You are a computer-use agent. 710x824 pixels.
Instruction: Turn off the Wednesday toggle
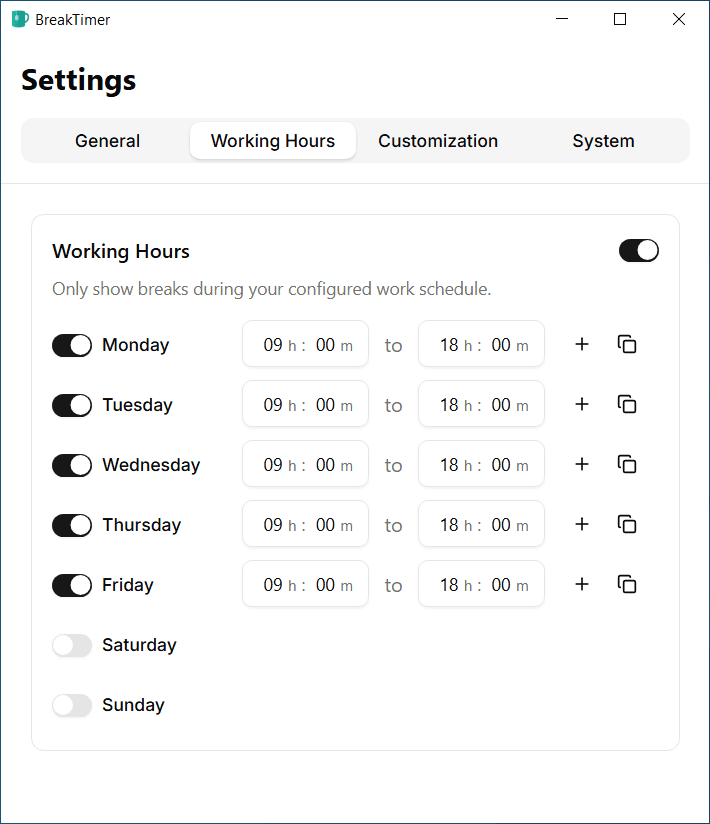pyautogui.click(x=72, y=465)
